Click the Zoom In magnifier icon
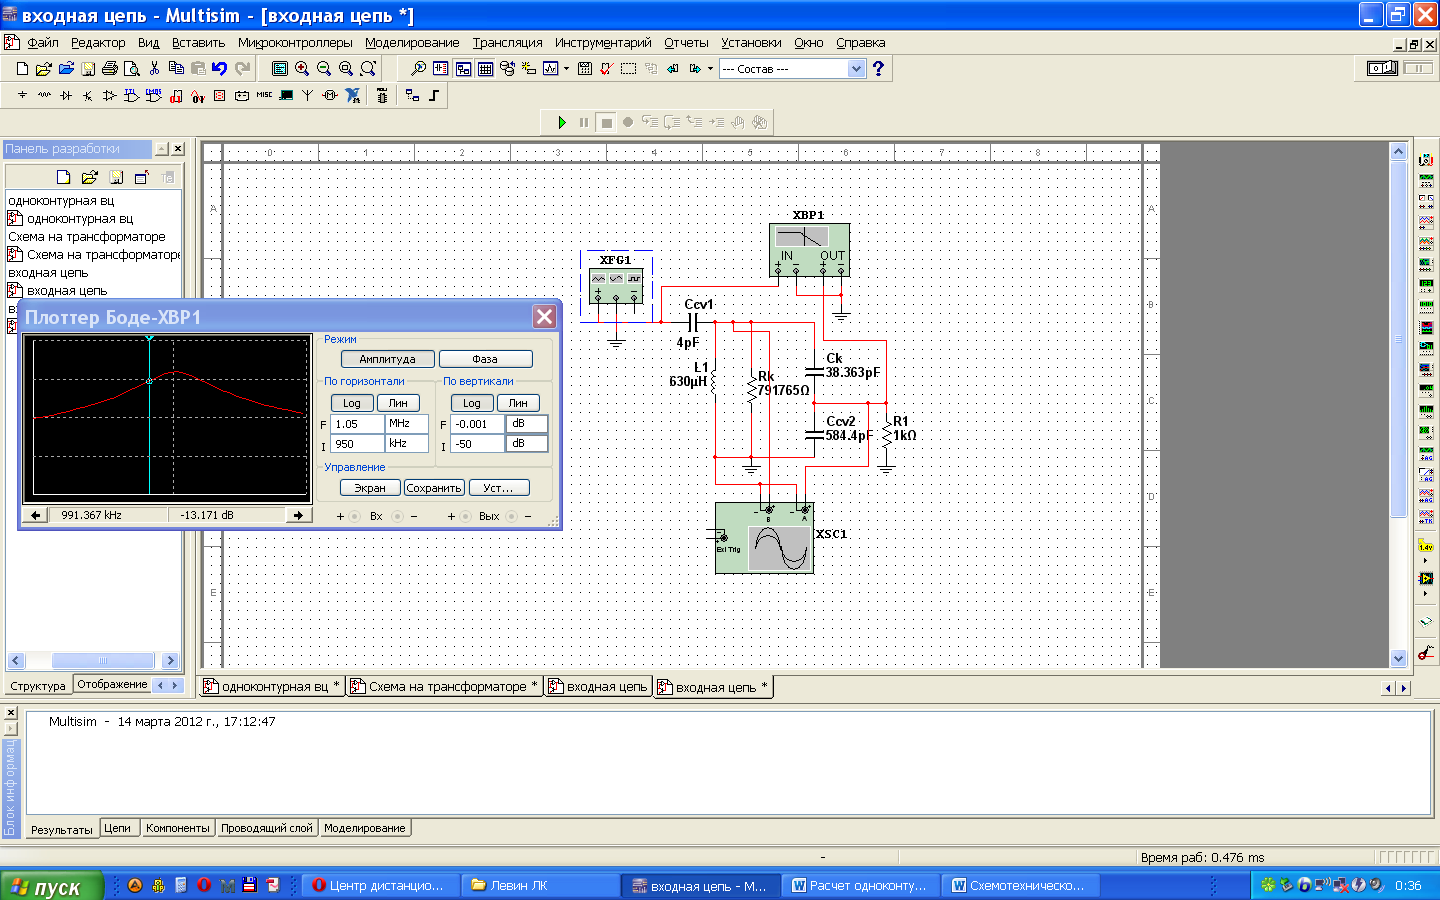The height and width of the screenshot is (900, 1440). click(x=302, y=69)
